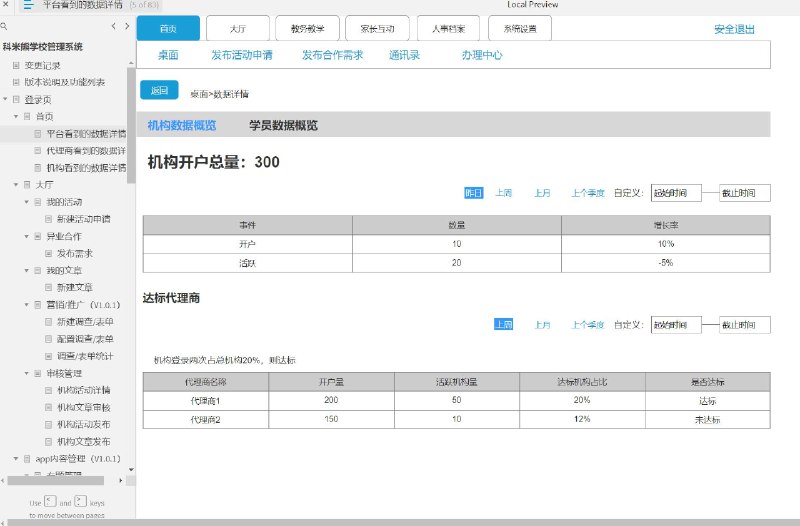Click the sidebar scroll-right arrow
The image size is (800, 526).
[120, 481]
